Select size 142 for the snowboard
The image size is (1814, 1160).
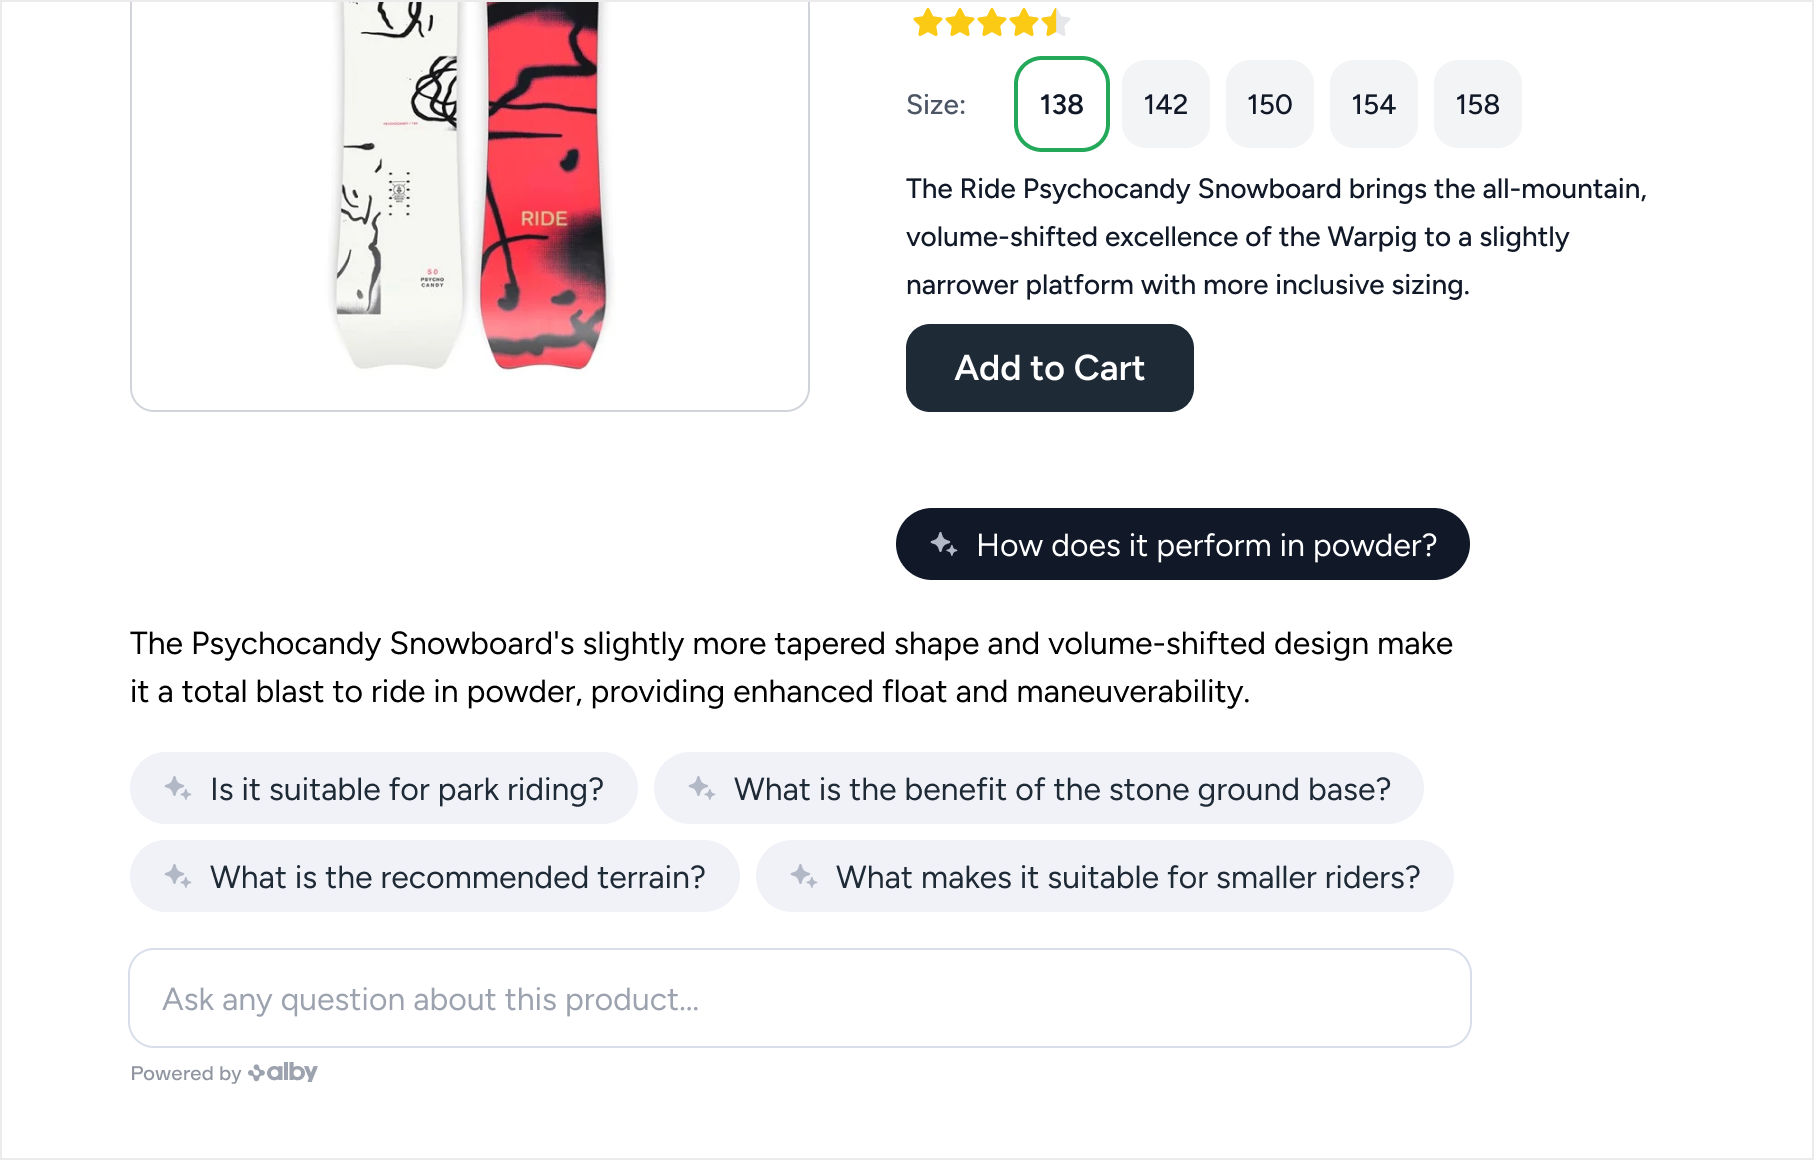(x=1165, y=104)
